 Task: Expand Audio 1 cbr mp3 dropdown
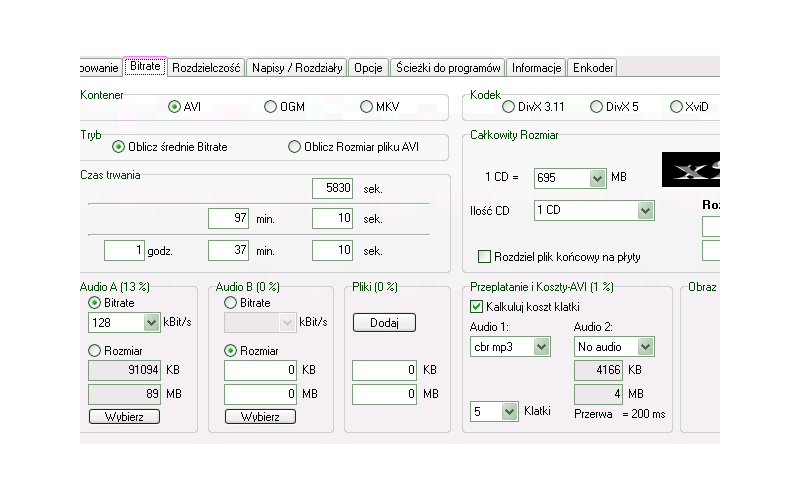pos(541,347)
